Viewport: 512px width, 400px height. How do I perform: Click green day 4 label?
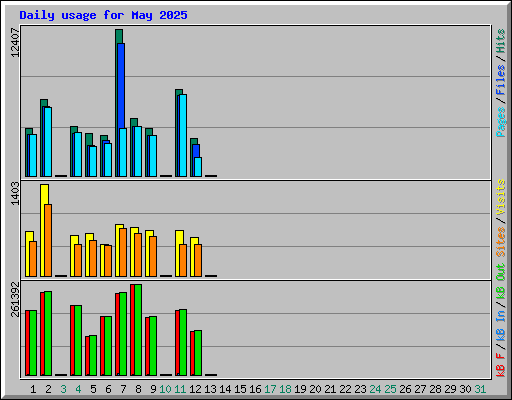[x=78, y=389]
